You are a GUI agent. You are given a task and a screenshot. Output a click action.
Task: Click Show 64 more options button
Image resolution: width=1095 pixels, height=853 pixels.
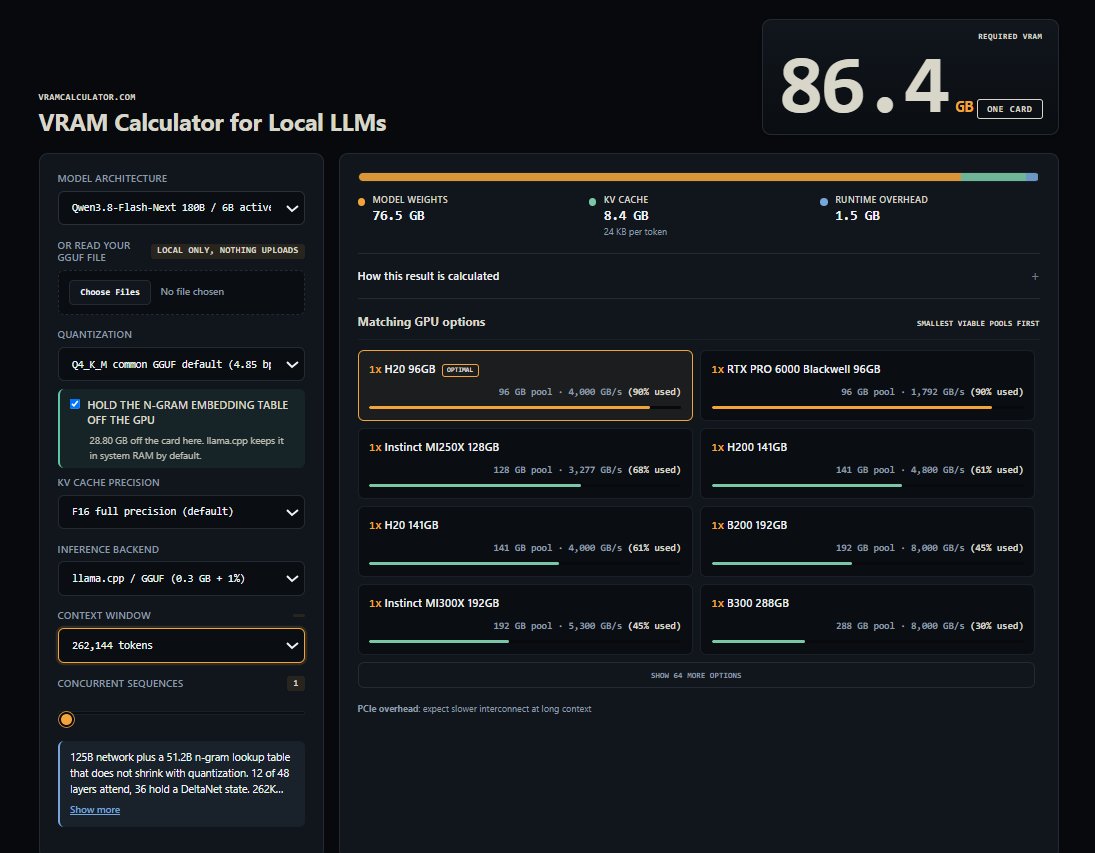(x=696, y=676)
